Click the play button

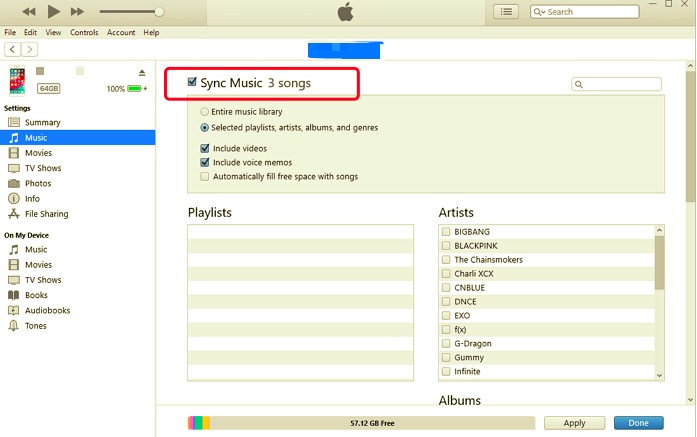[x=53, y=12]
